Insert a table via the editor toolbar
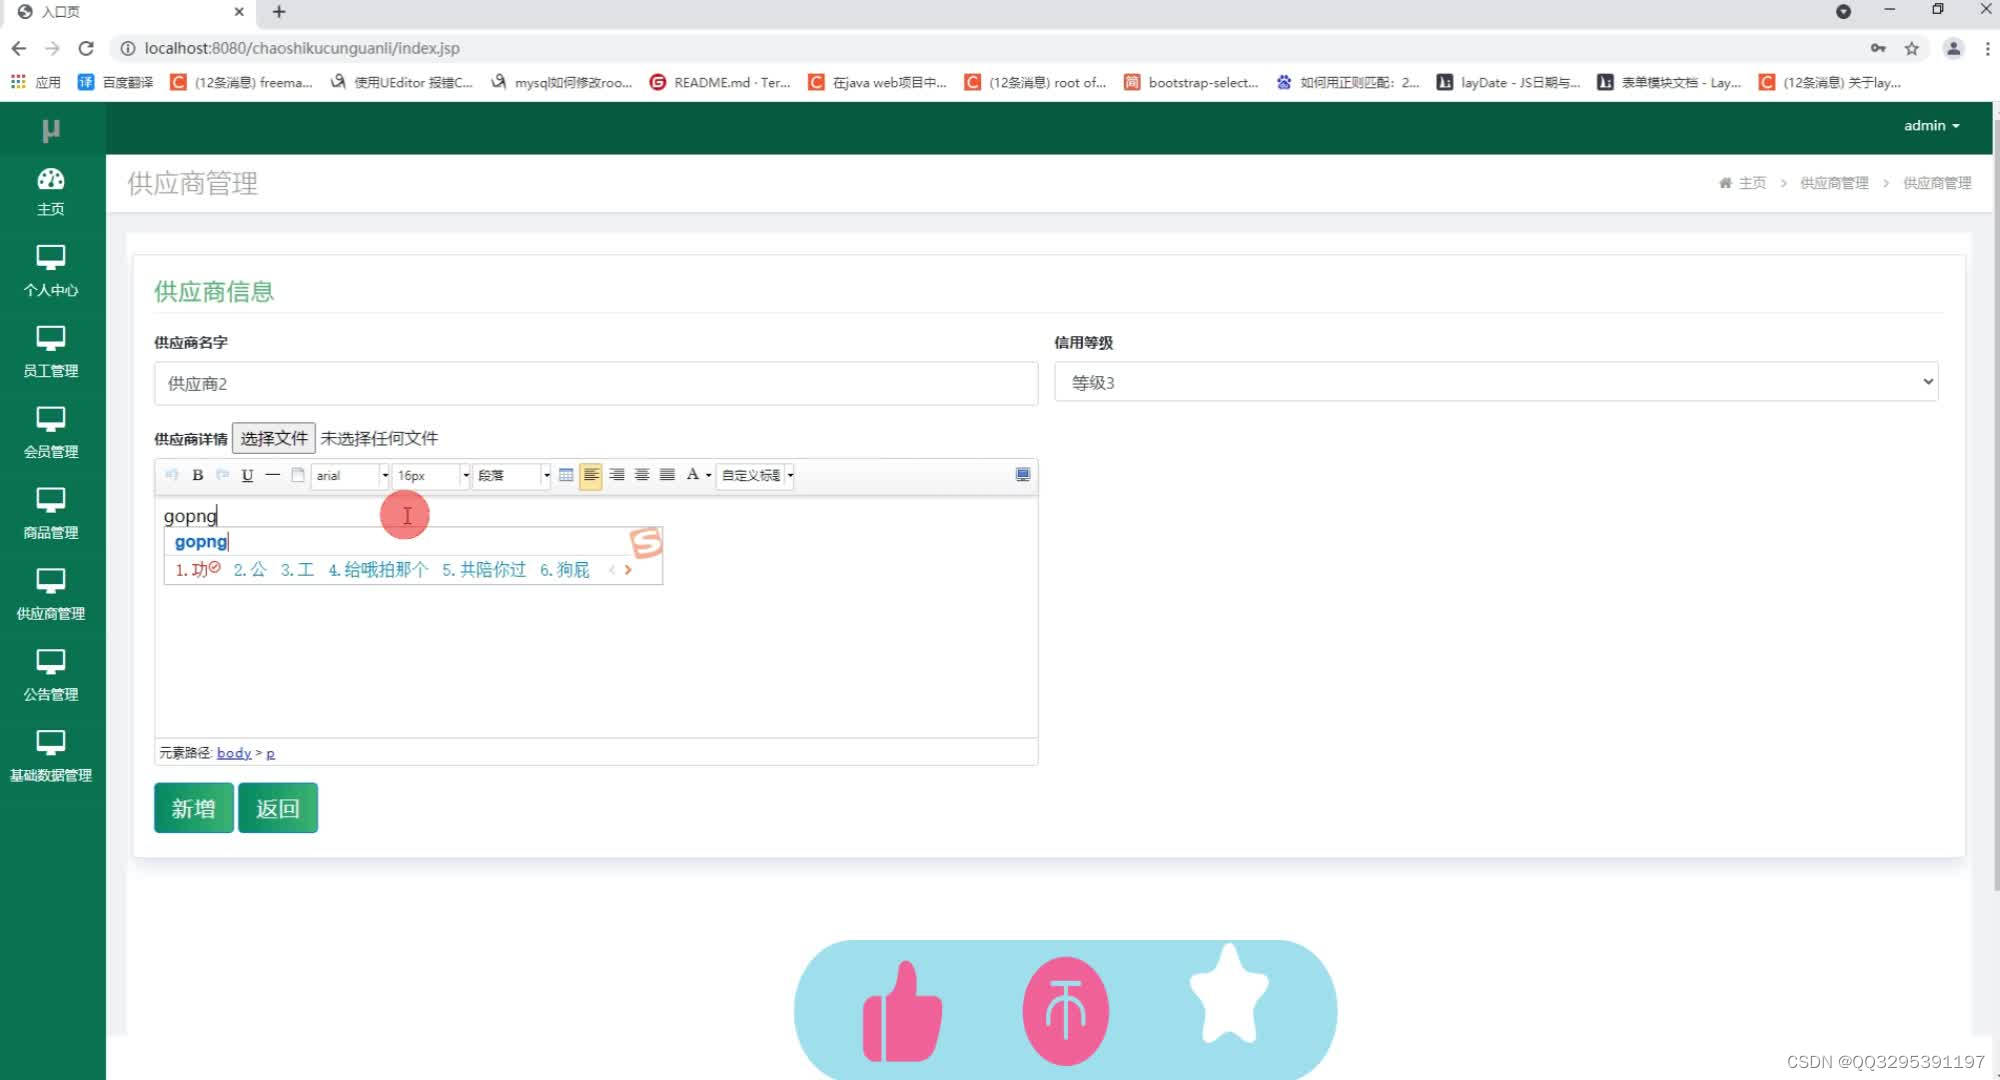The height and width of the screenshot is (1080, 2000). point(566,475)
